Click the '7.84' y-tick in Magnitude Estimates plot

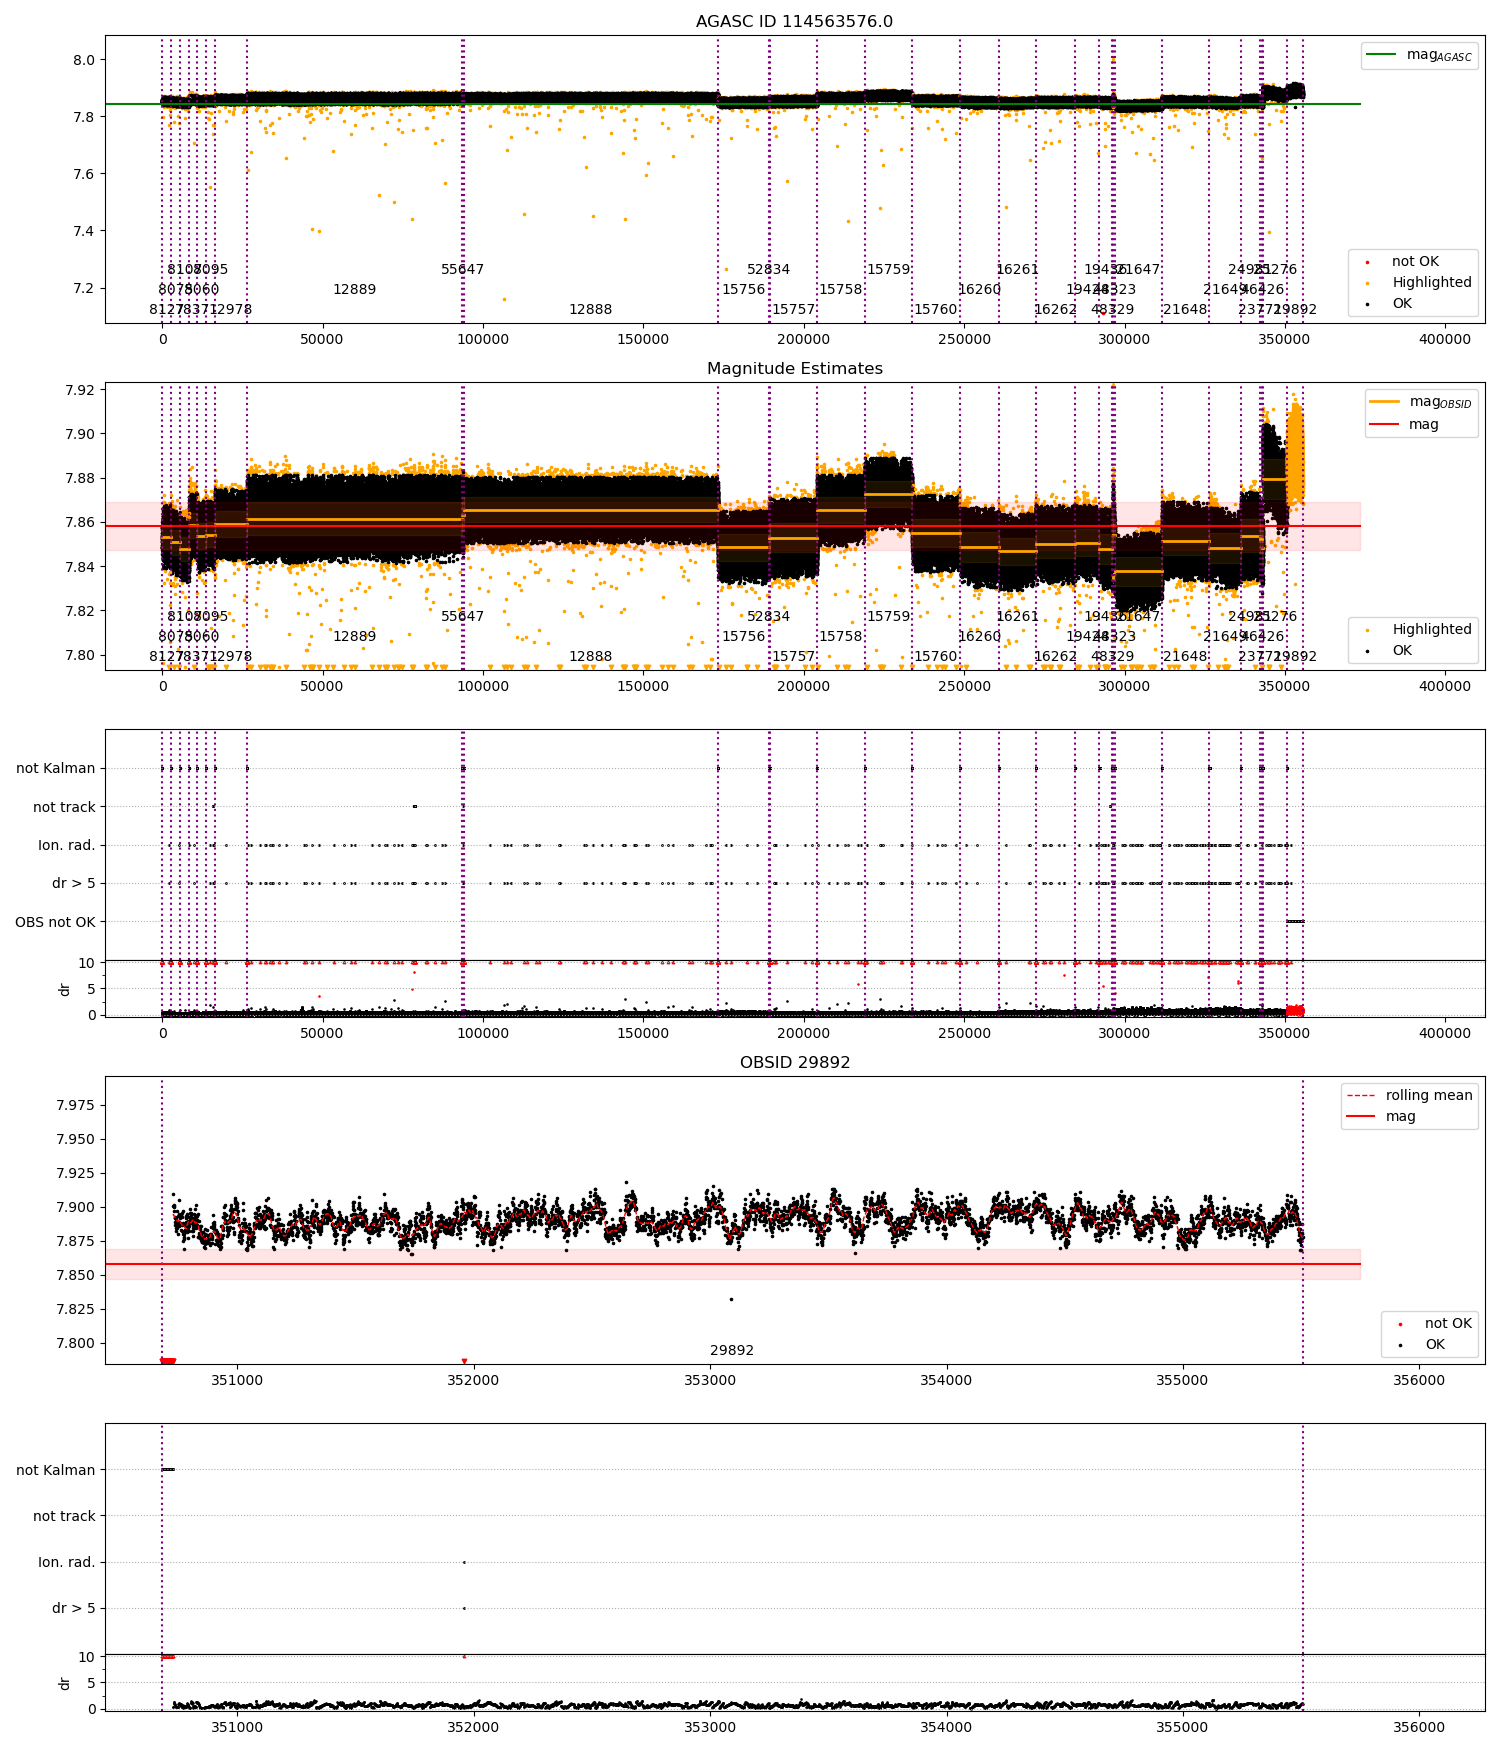pos(80,567)
